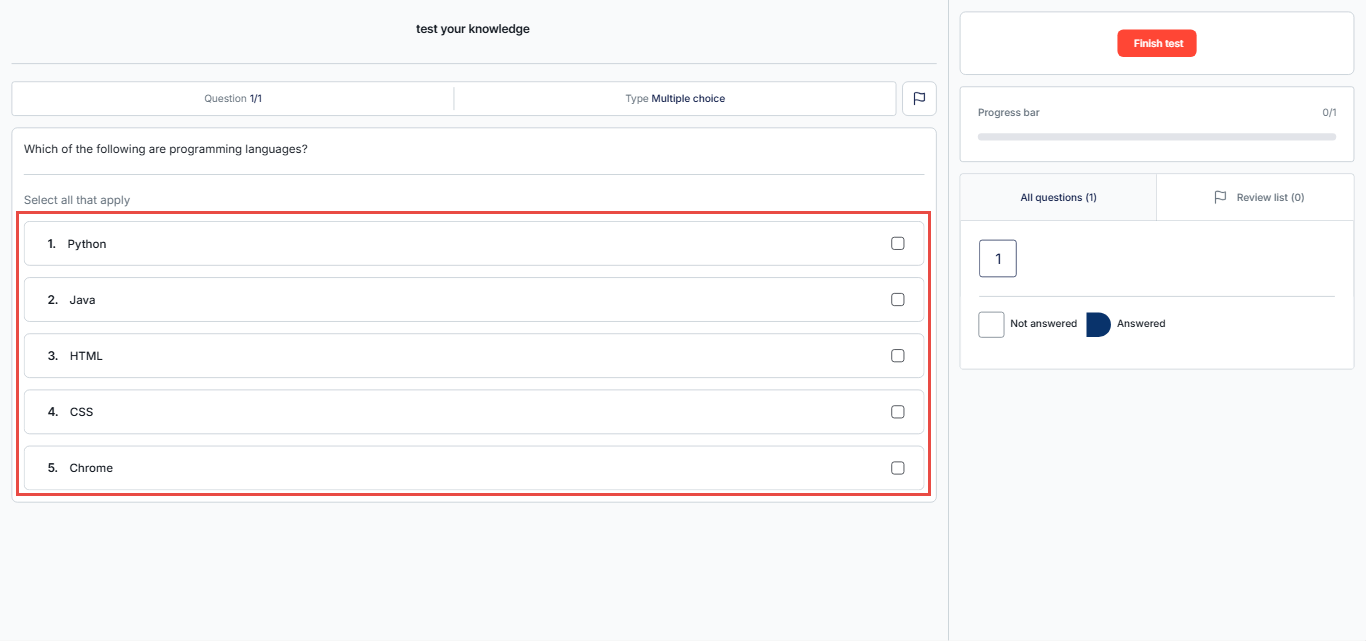This screenshot has height=641, width=1366.
Task: Flag this question for review
Action: click(x=919, y=99)
